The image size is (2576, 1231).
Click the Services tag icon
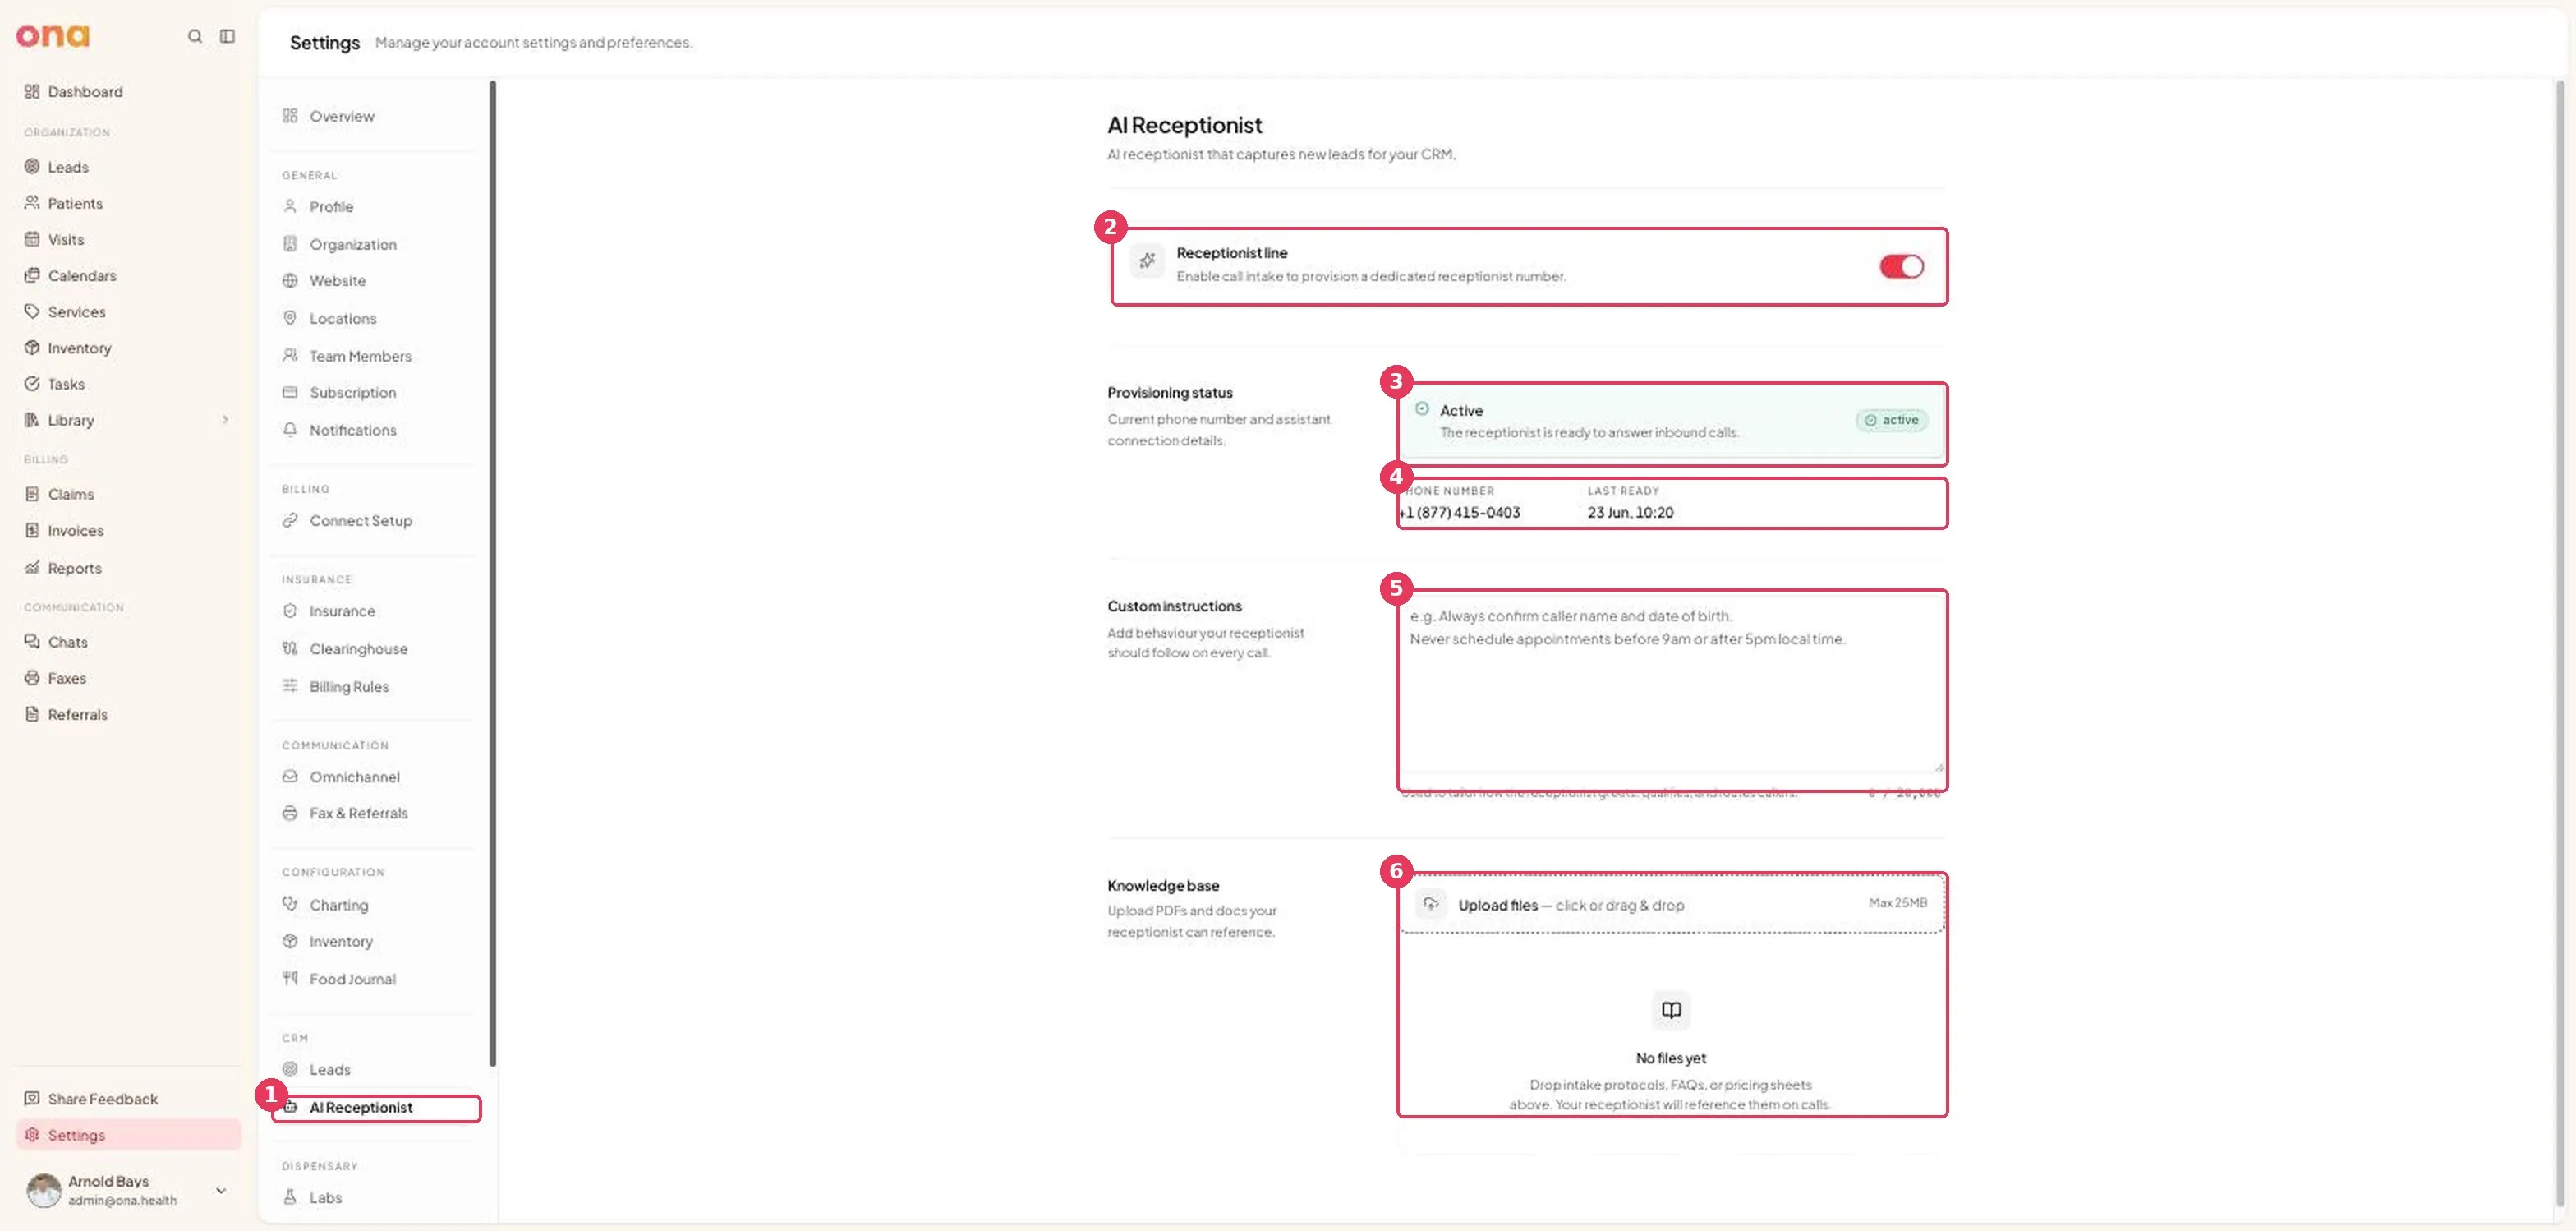click(x=32, y=311)
